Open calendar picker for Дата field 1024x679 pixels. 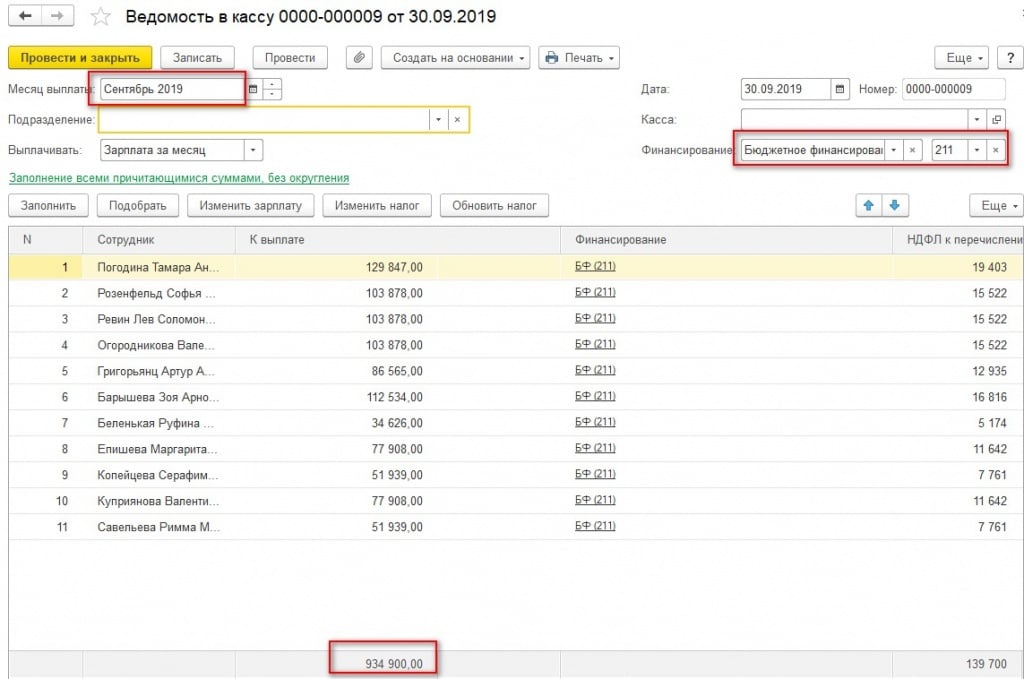840,89
